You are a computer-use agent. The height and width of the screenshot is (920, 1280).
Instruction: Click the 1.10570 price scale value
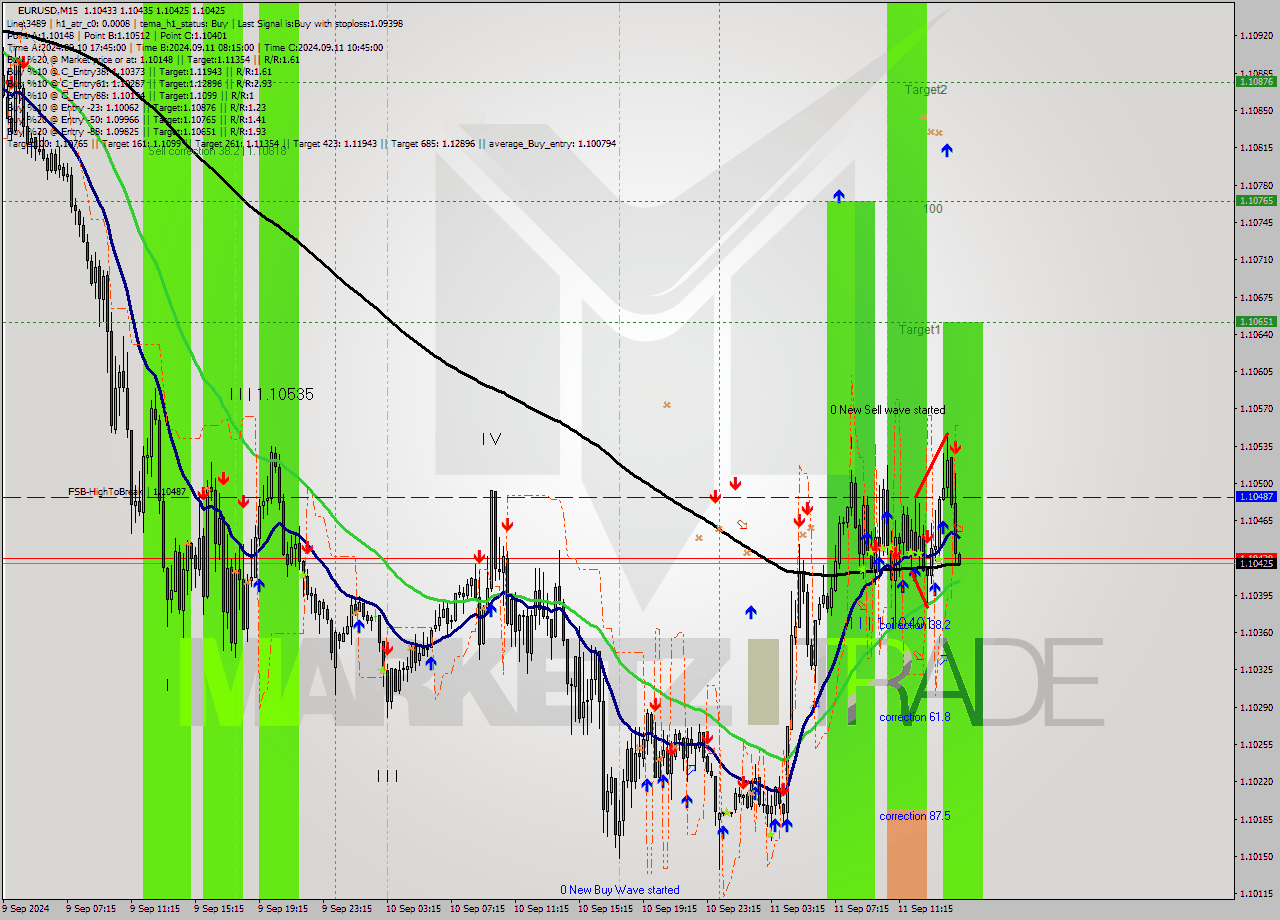point(1255,408)
